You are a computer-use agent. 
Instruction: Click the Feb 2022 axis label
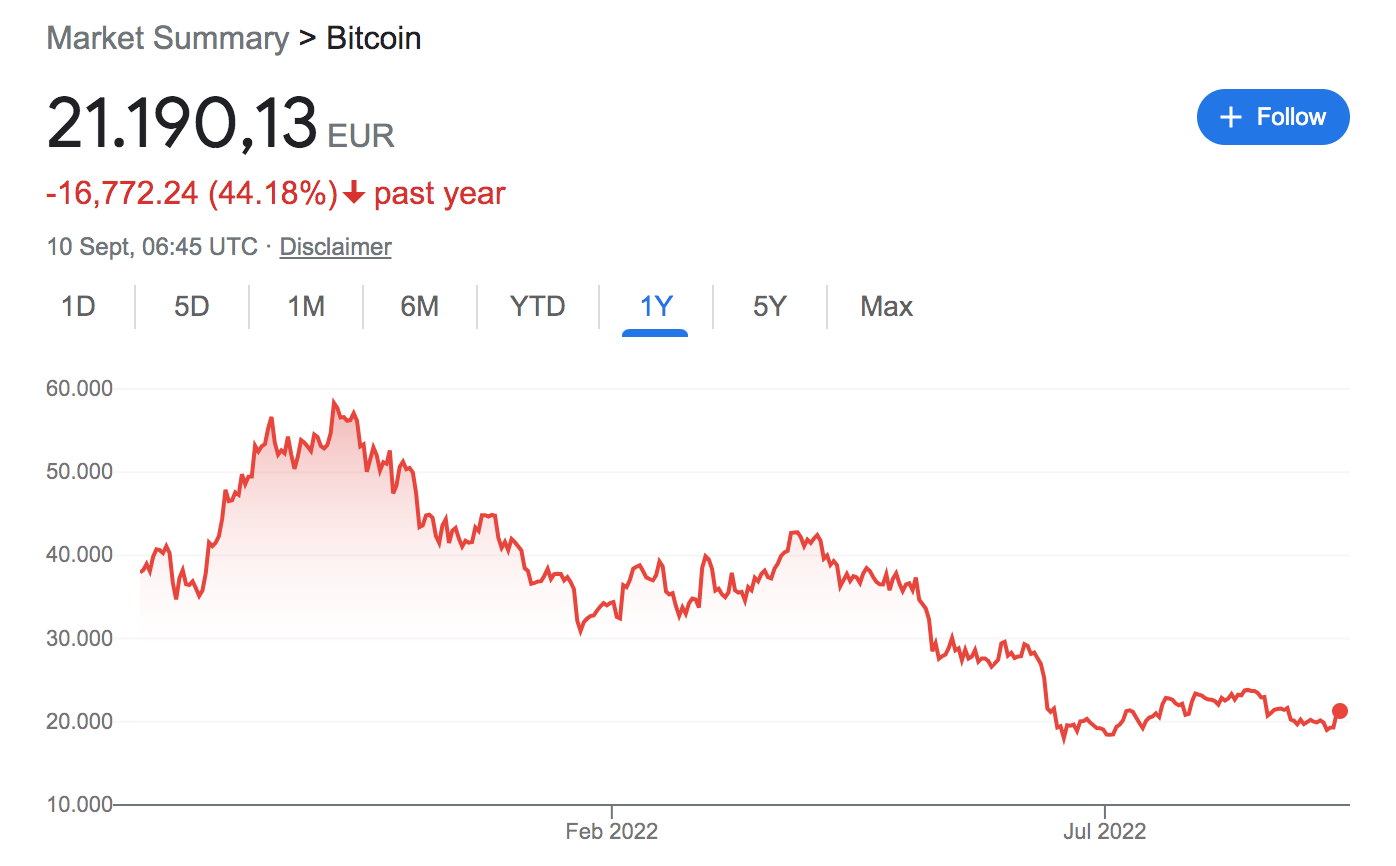[x=612, y=831]
